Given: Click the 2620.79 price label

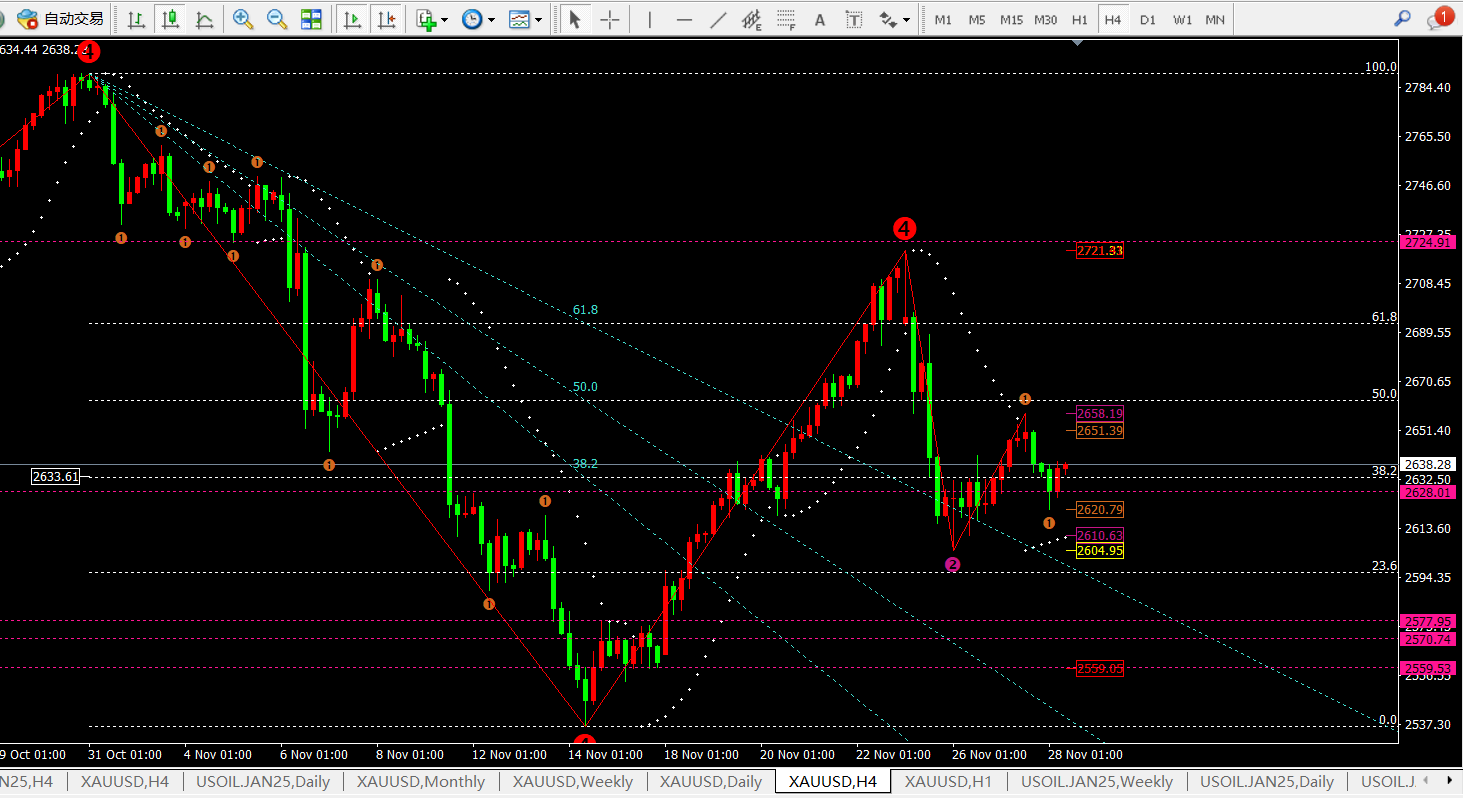Looking at the screenshot, I should 1100,509.
